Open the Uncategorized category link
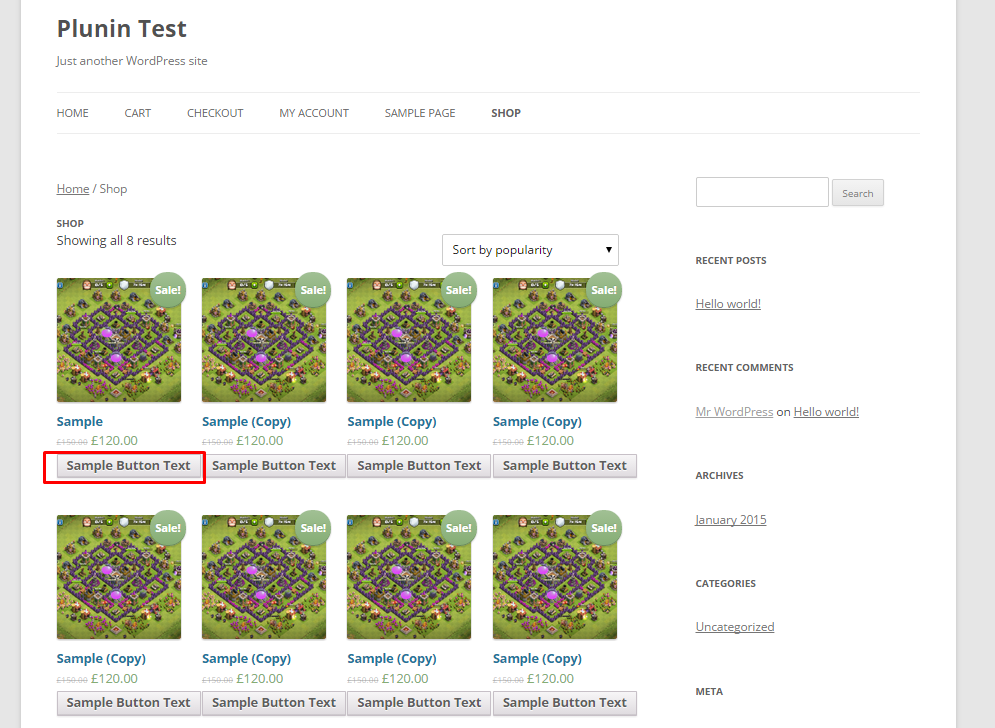This screenshot has width=995, height=728. pos(735,626)
